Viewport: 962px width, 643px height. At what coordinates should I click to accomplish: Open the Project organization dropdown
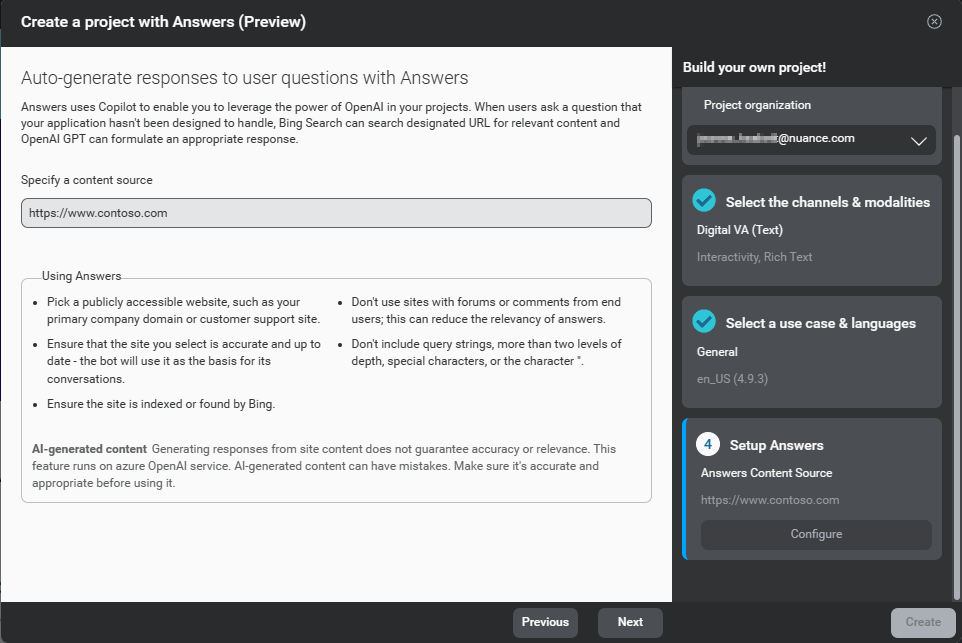[811, 140]
